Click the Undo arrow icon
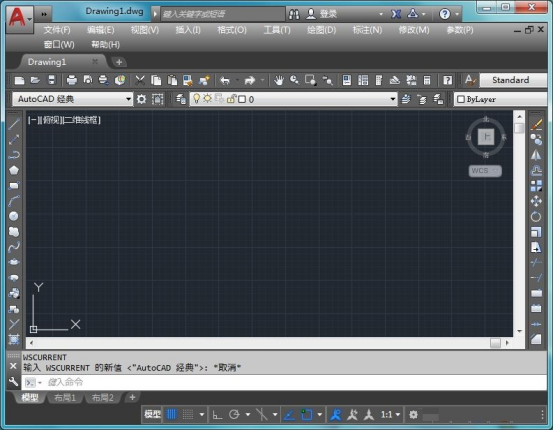The height and width of the screenshot is (430, 553). click(225, 81)
